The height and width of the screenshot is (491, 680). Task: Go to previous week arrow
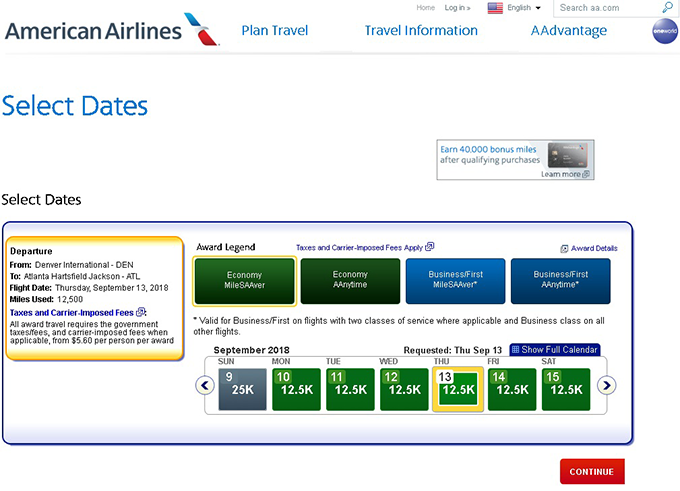coord(205,385)
